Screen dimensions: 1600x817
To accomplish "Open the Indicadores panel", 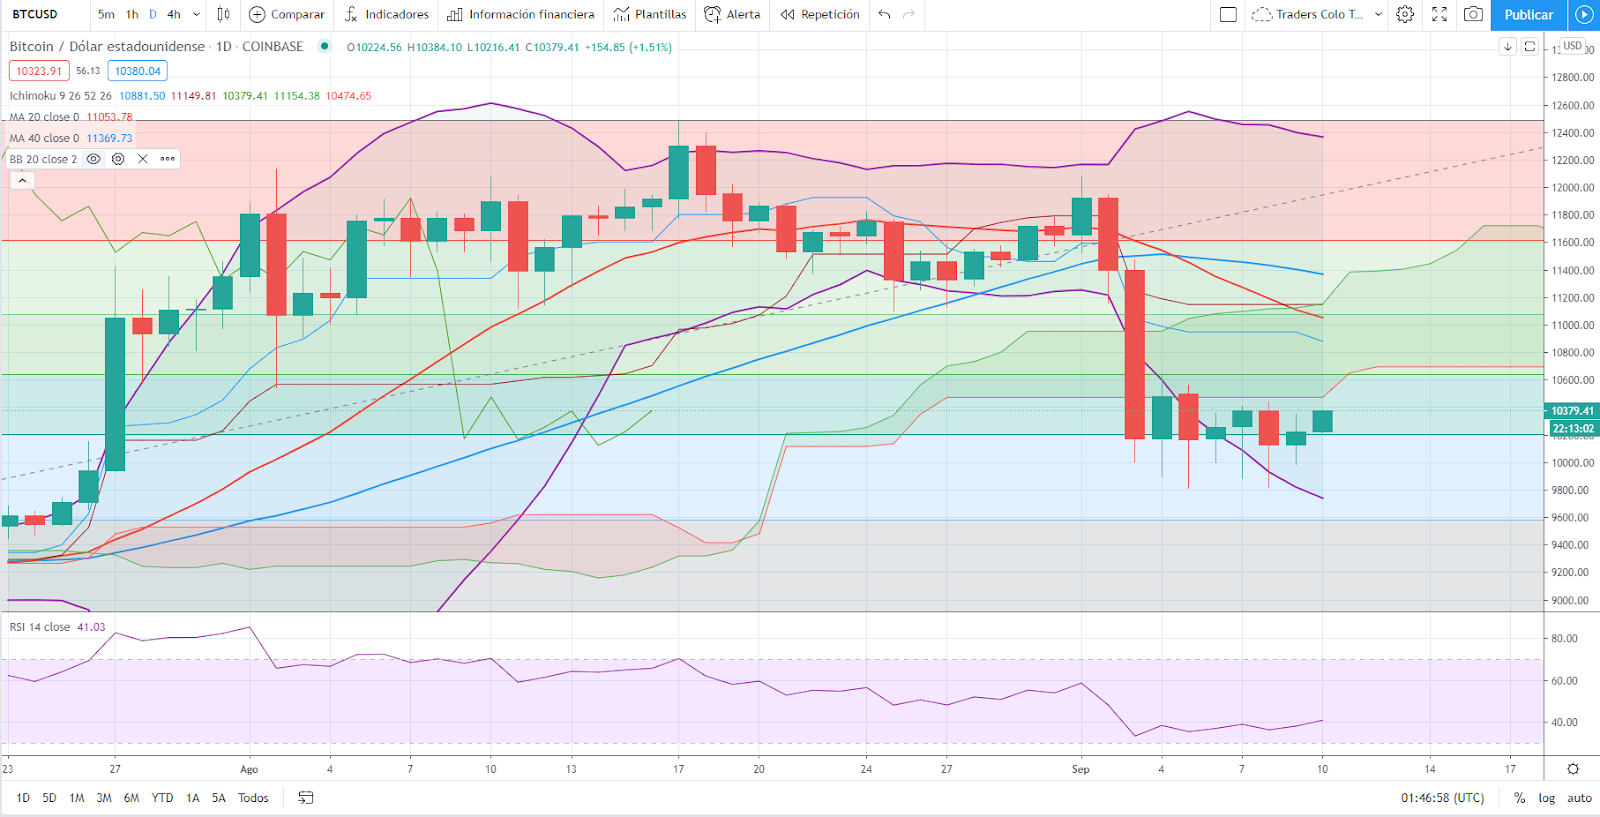I will tap(387, 14).
